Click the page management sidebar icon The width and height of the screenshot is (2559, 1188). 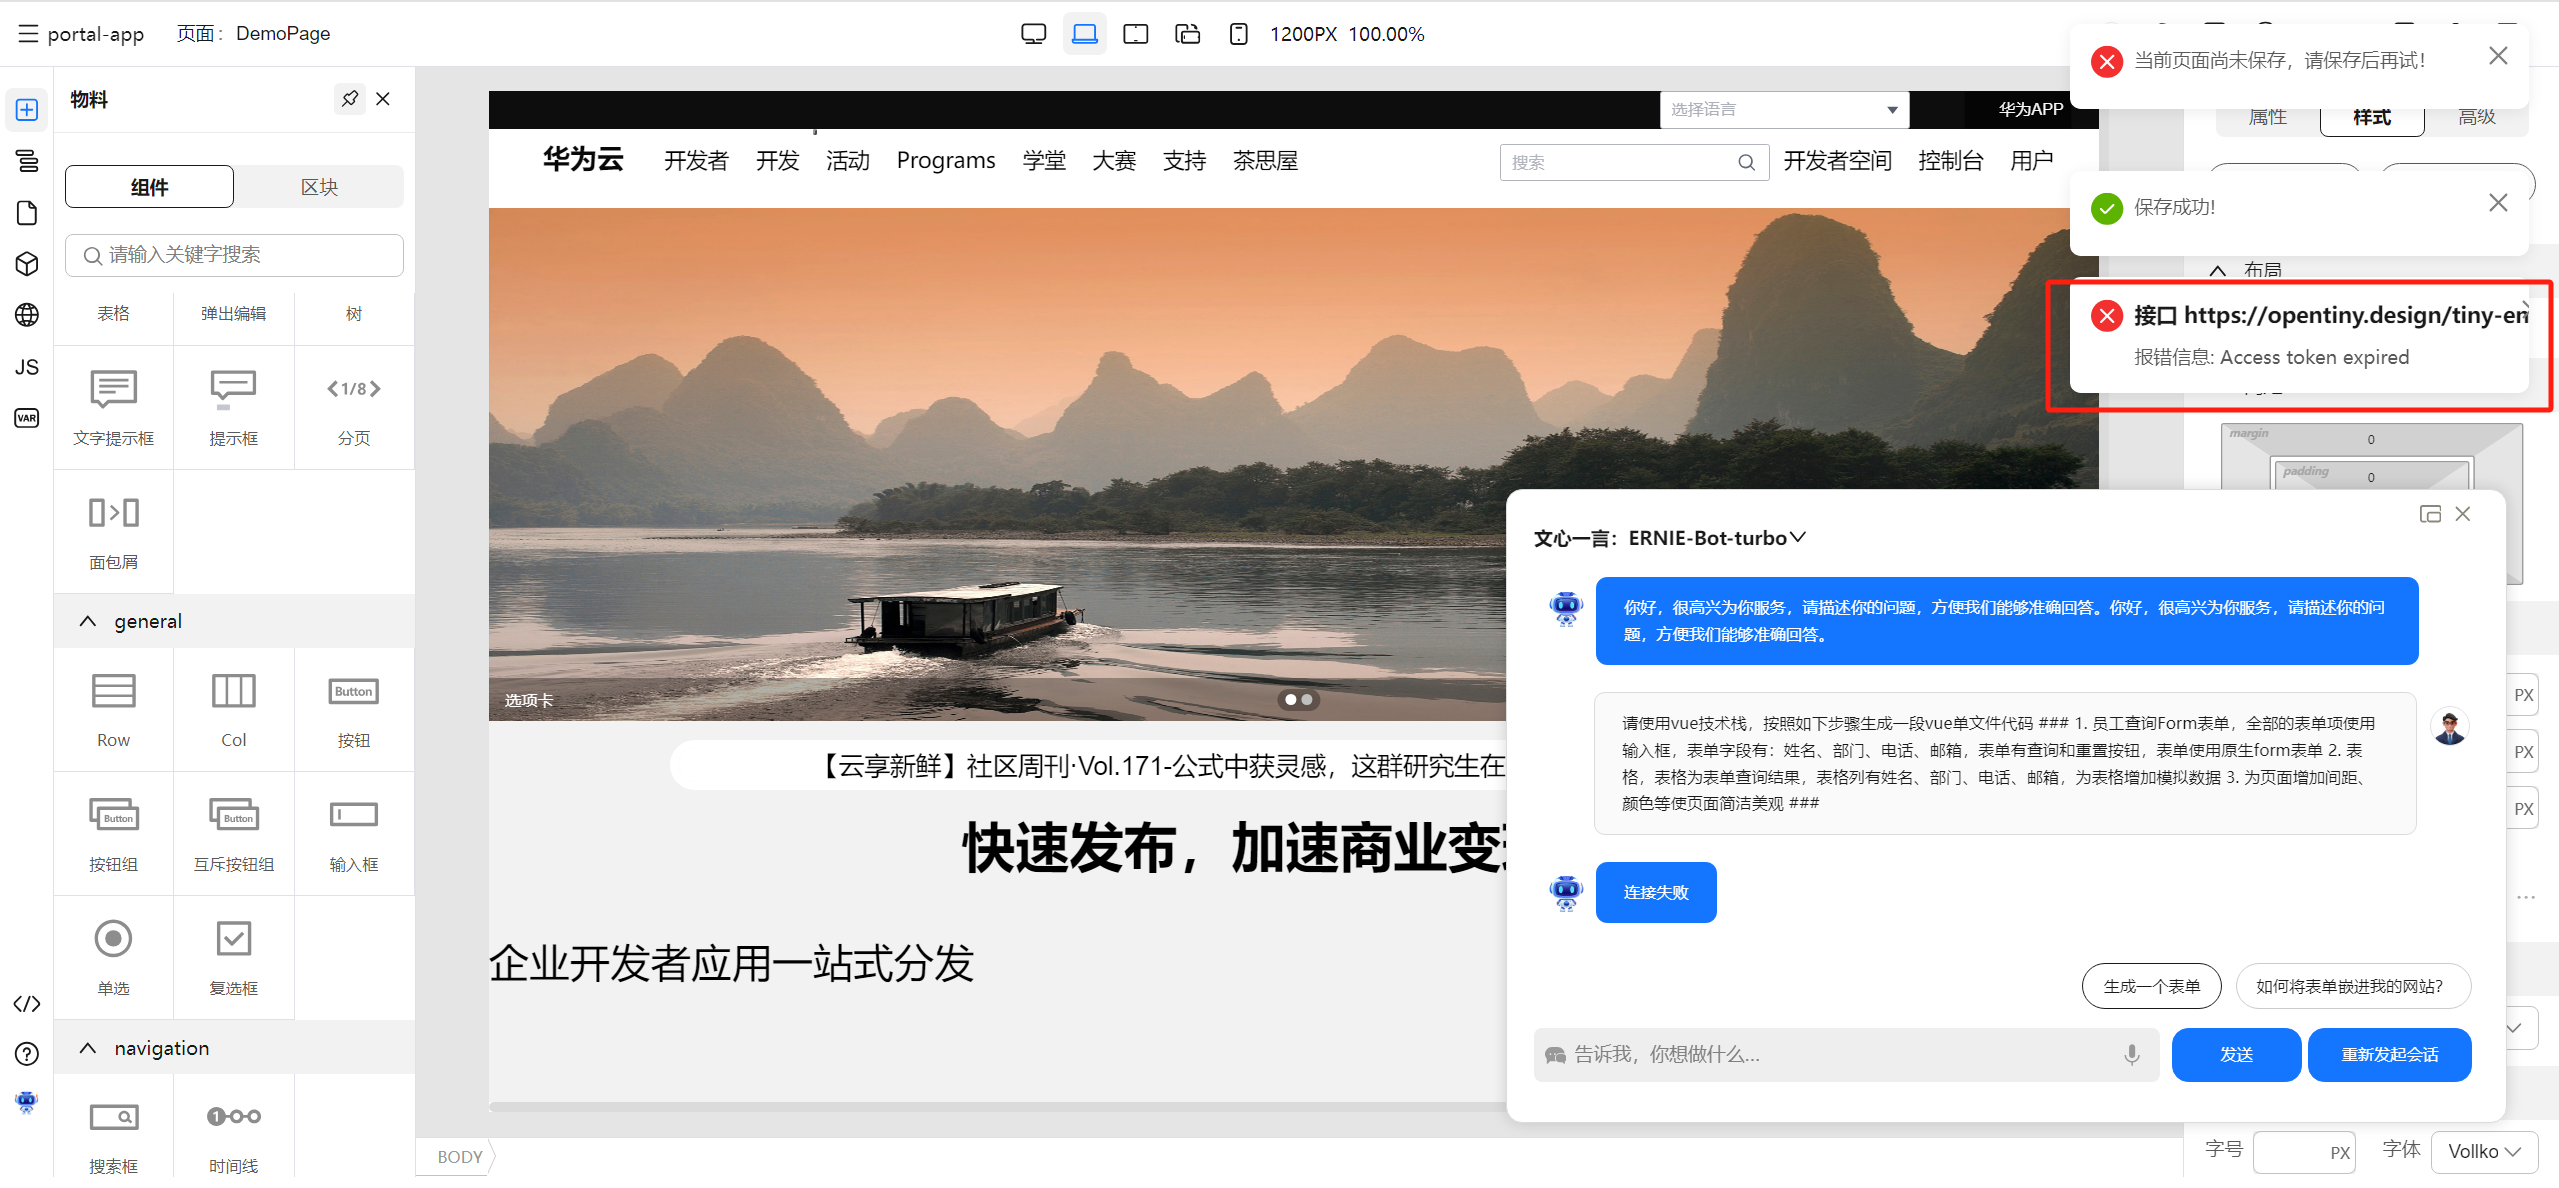pyautogui.click(x=27, y=213)
